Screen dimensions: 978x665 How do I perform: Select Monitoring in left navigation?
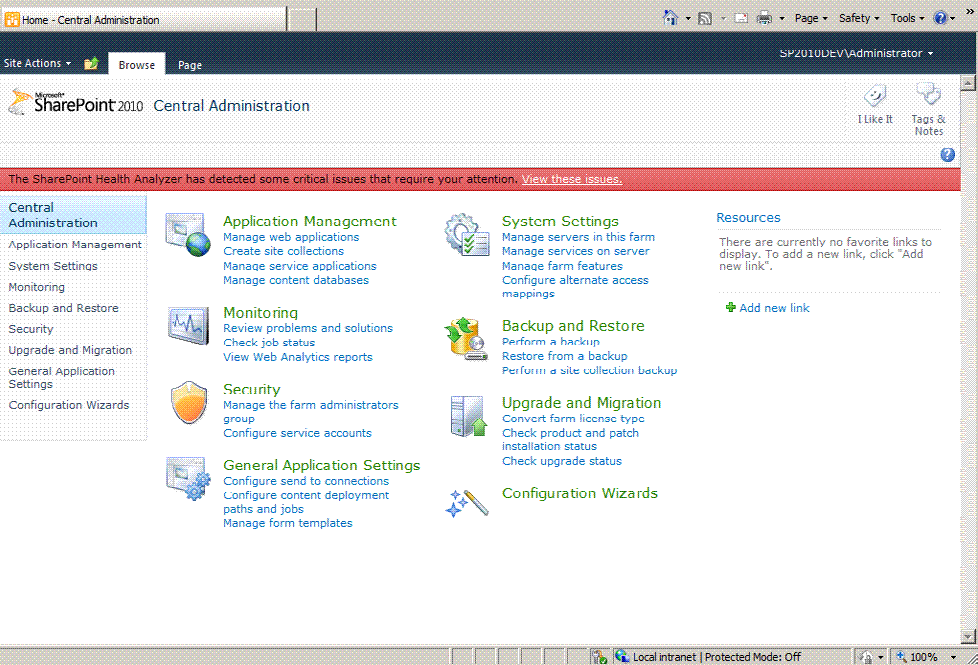pos(37,287)
